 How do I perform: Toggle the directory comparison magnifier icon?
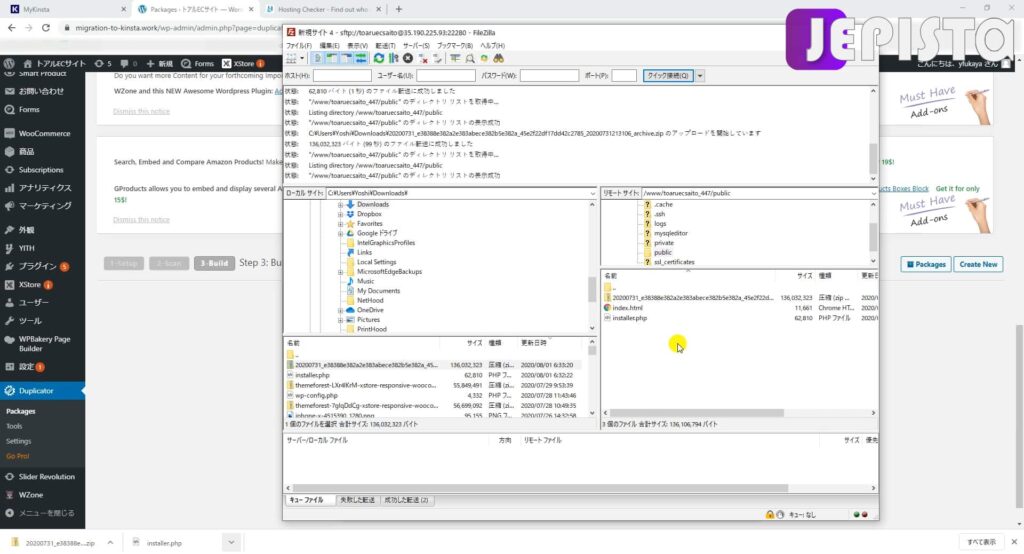(x=470, y=59)
